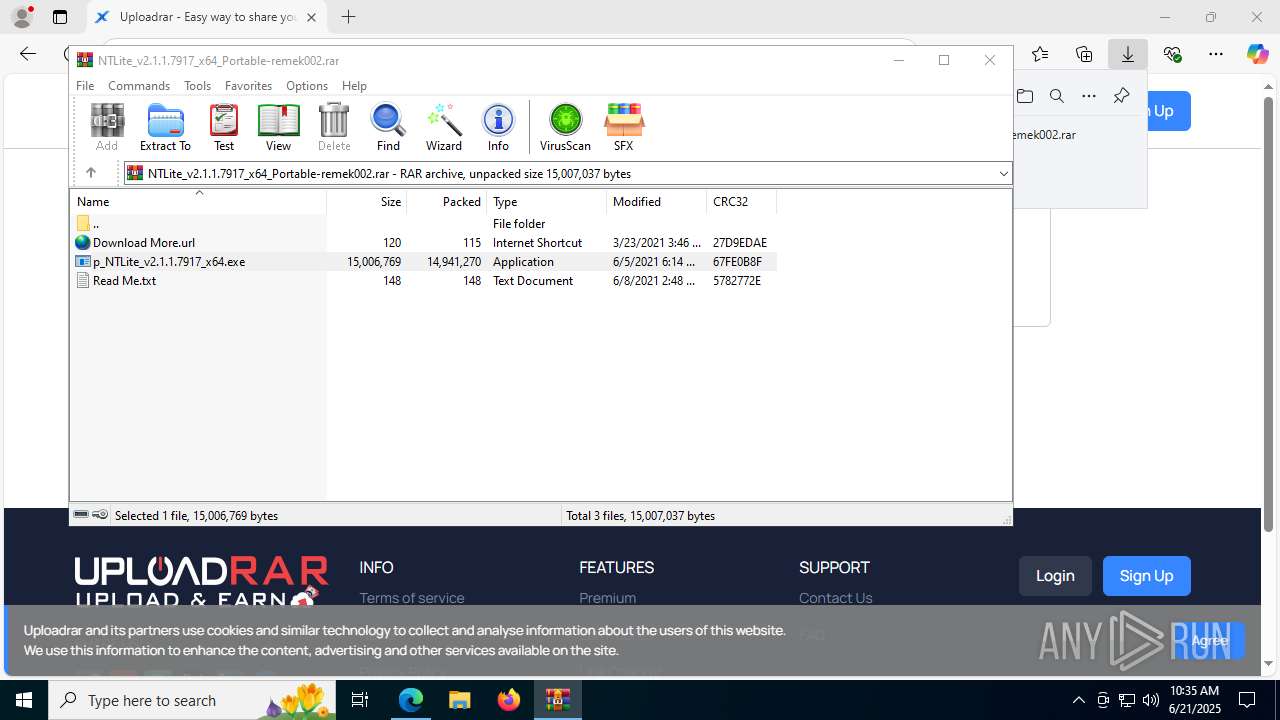Open Browser essentials icon in Edge

(1172, 54)
